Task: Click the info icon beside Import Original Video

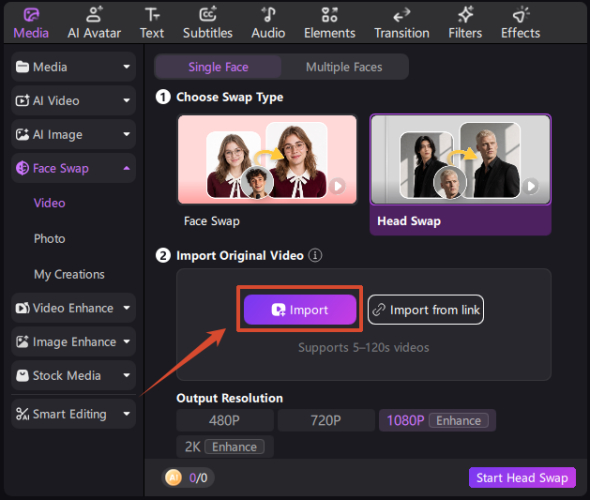Action: click(x=315, y=255)
